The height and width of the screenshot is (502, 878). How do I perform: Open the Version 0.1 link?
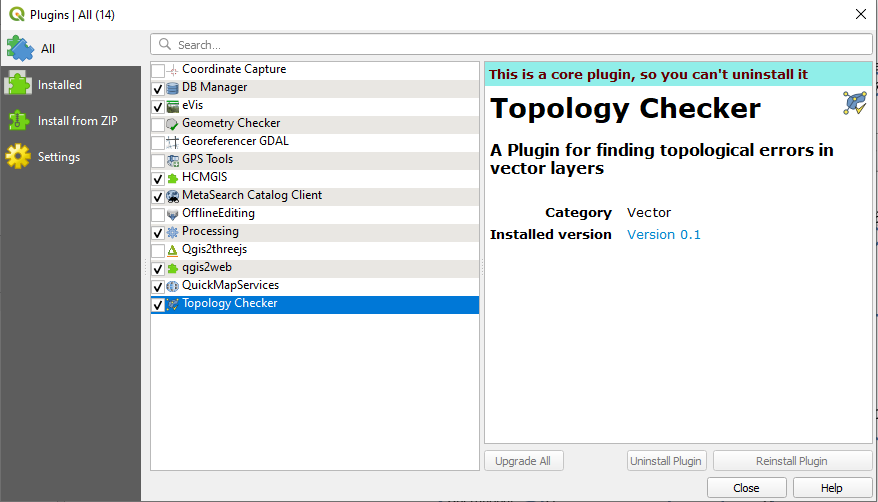[x=664, y=234]
